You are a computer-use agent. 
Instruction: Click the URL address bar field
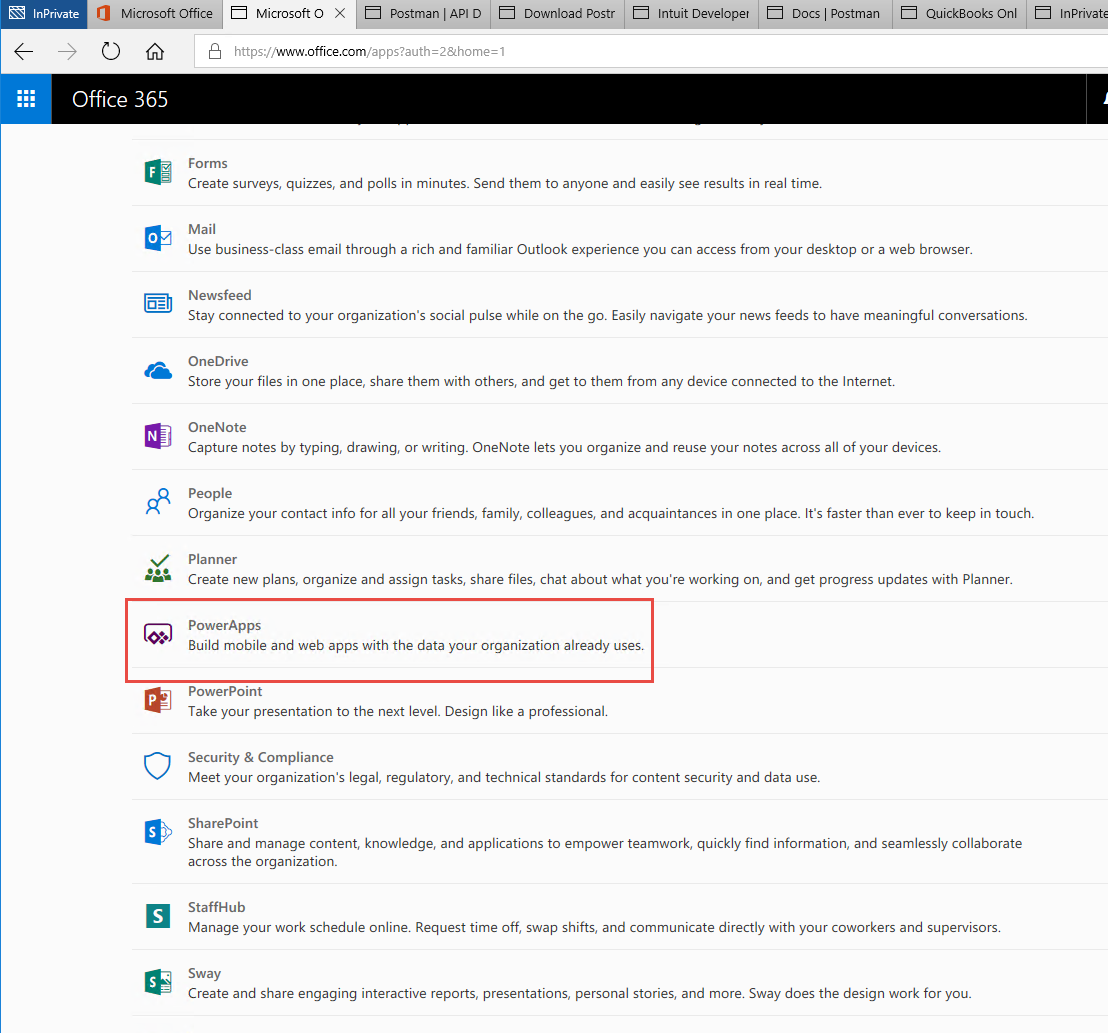tap(650, 51)
